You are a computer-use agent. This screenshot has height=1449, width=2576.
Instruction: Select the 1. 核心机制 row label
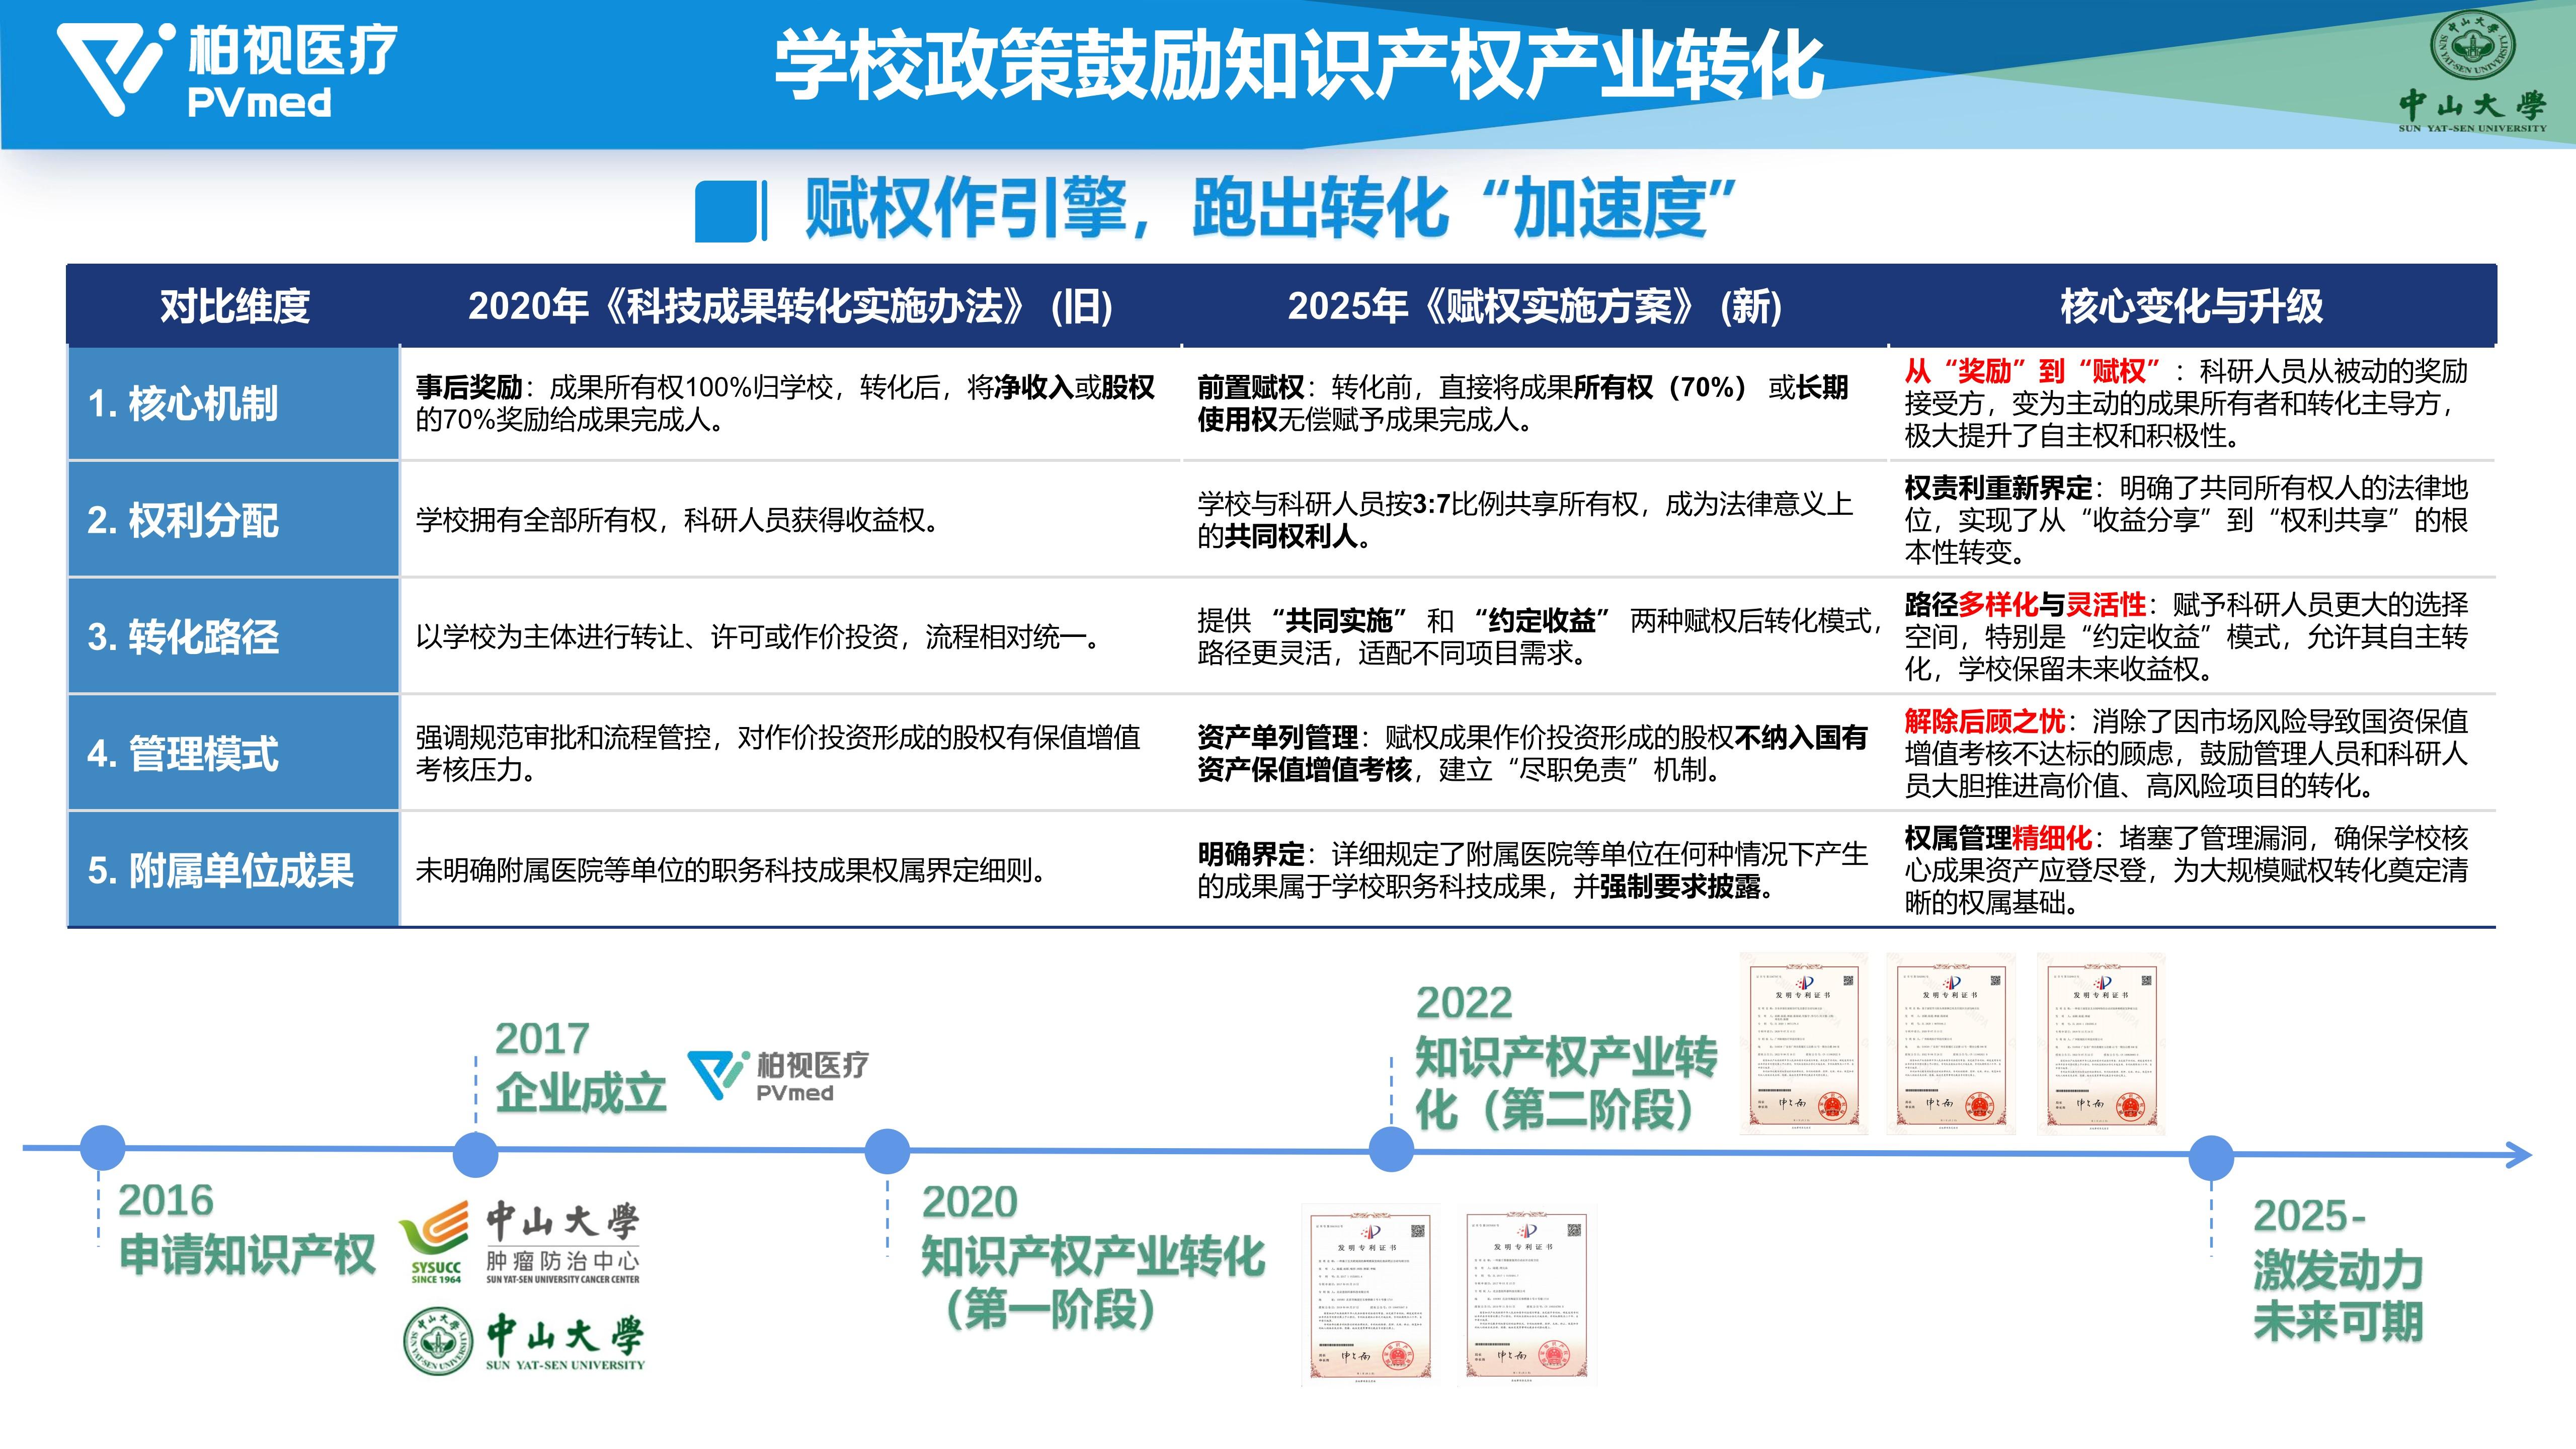183,404
